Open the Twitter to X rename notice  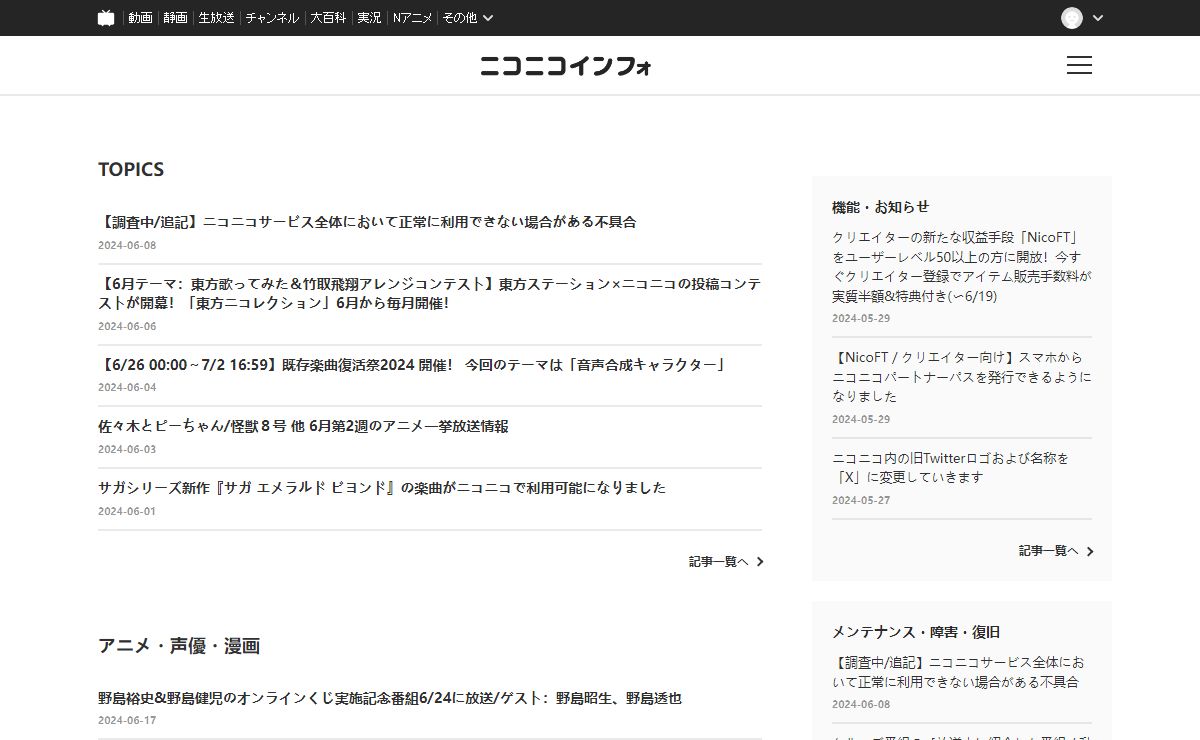coord(951,467)
